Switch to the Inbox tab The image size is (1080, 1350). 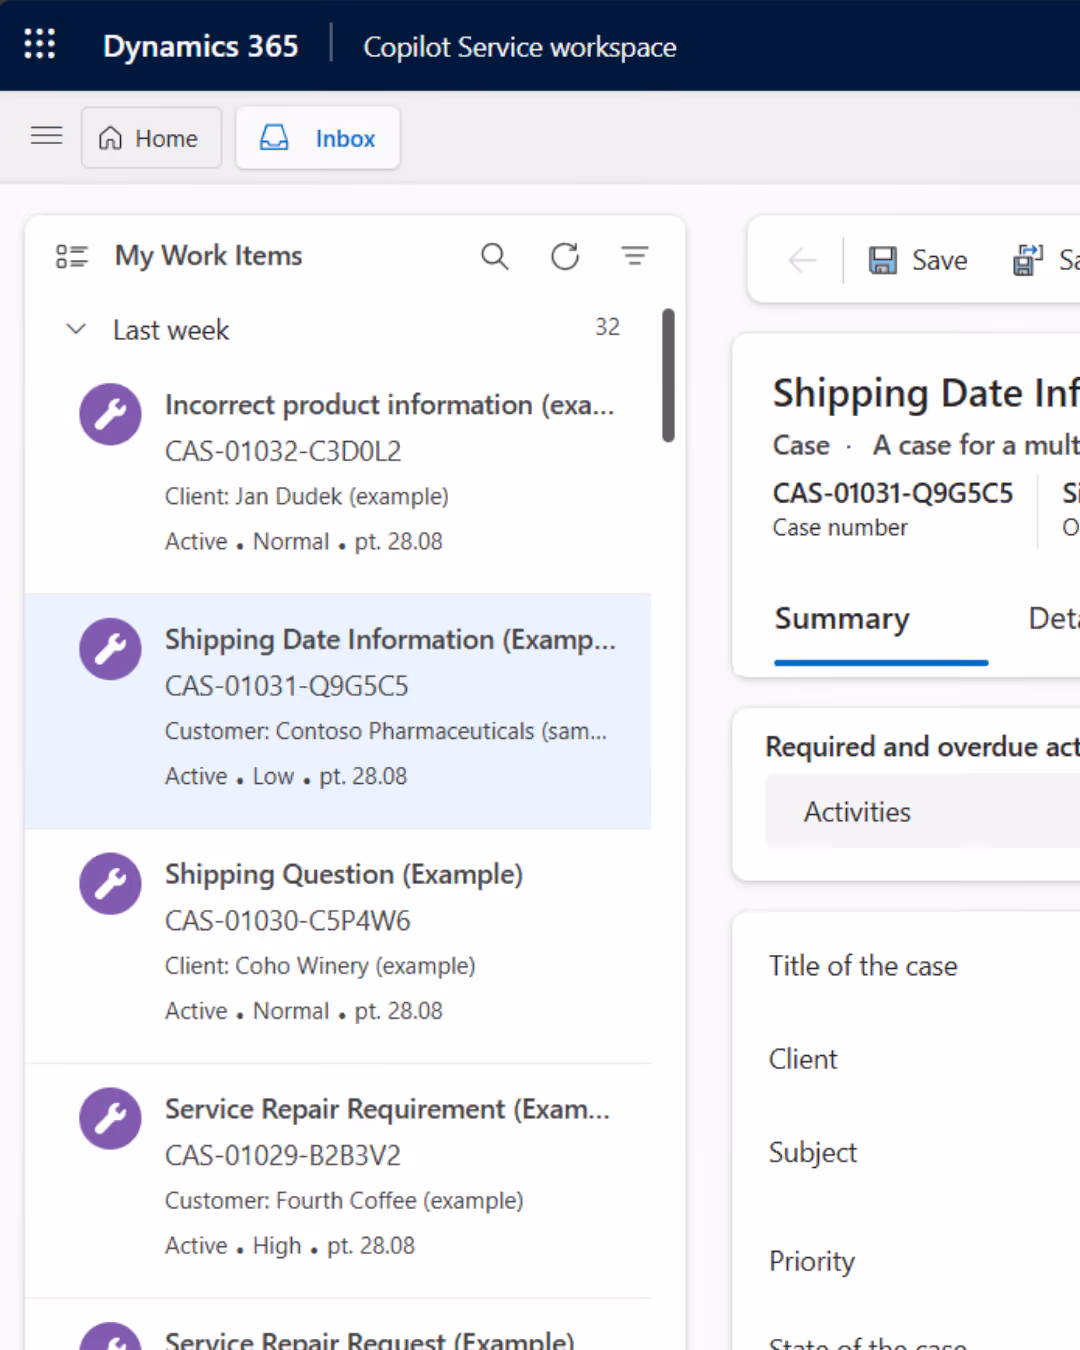318,138
